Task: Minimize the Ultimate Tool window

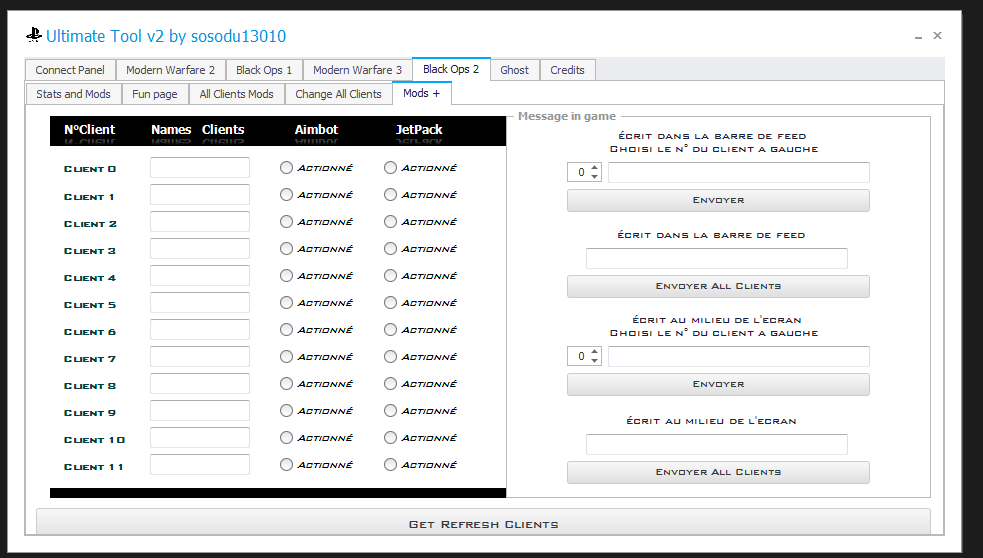Action: click(918, 37)
